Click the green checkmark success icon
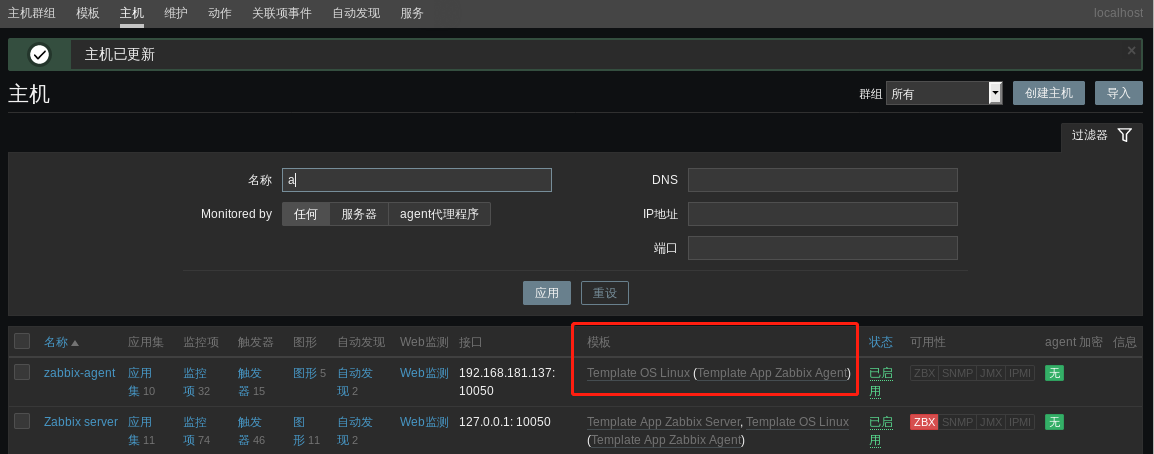1154x454 pixels. coord(40,54)
